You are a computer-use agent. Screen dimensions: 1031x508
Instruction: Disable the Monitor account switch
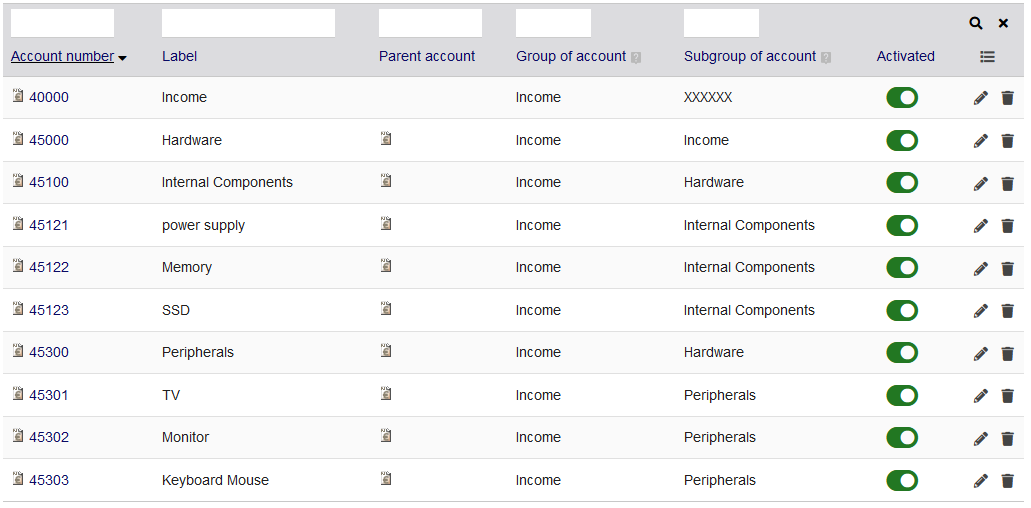tap(901, 438)
